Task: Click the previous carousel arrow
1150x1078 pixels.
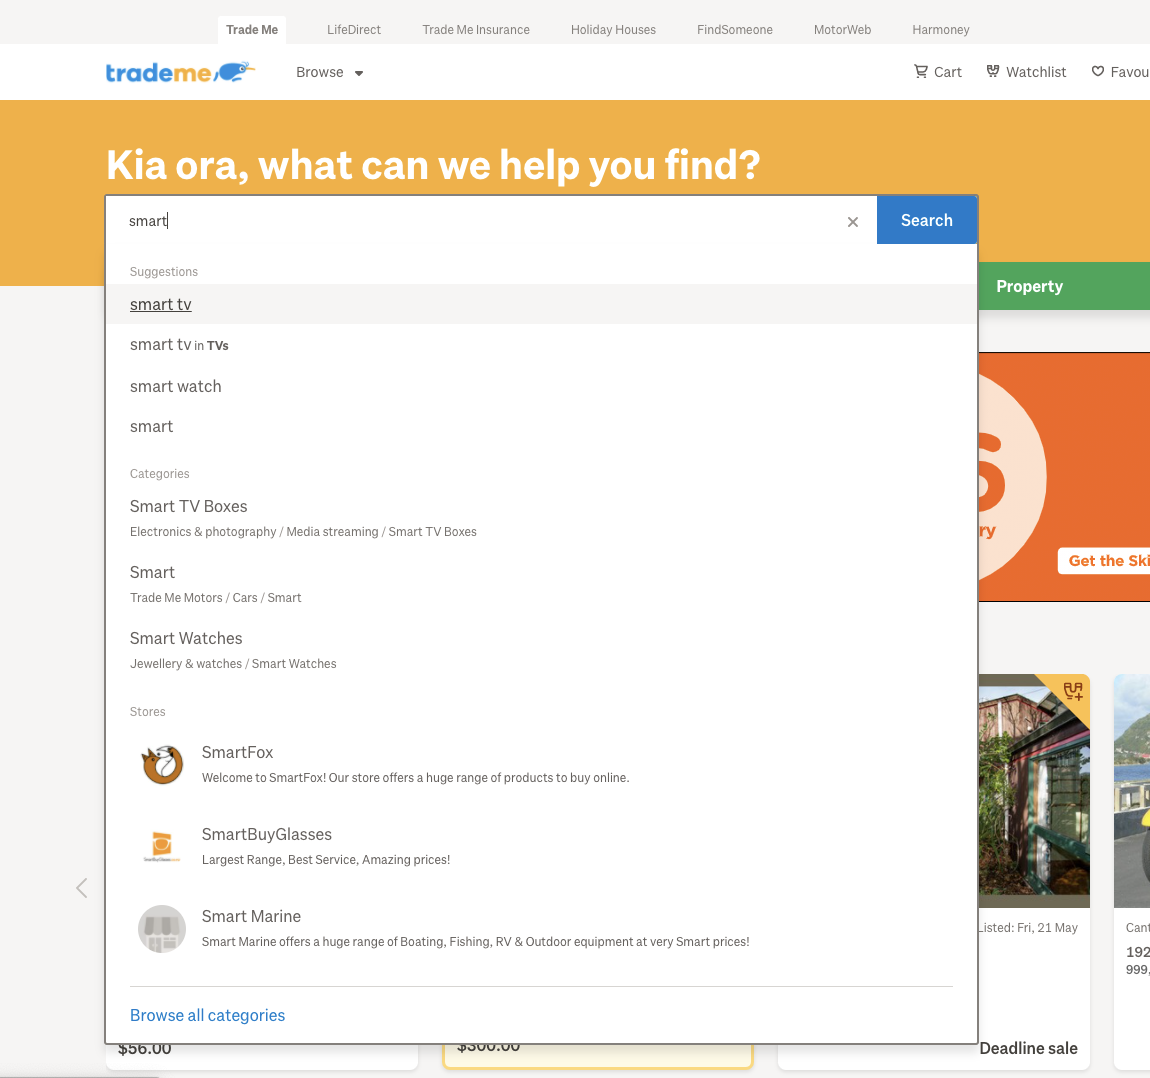Action: 81,888
